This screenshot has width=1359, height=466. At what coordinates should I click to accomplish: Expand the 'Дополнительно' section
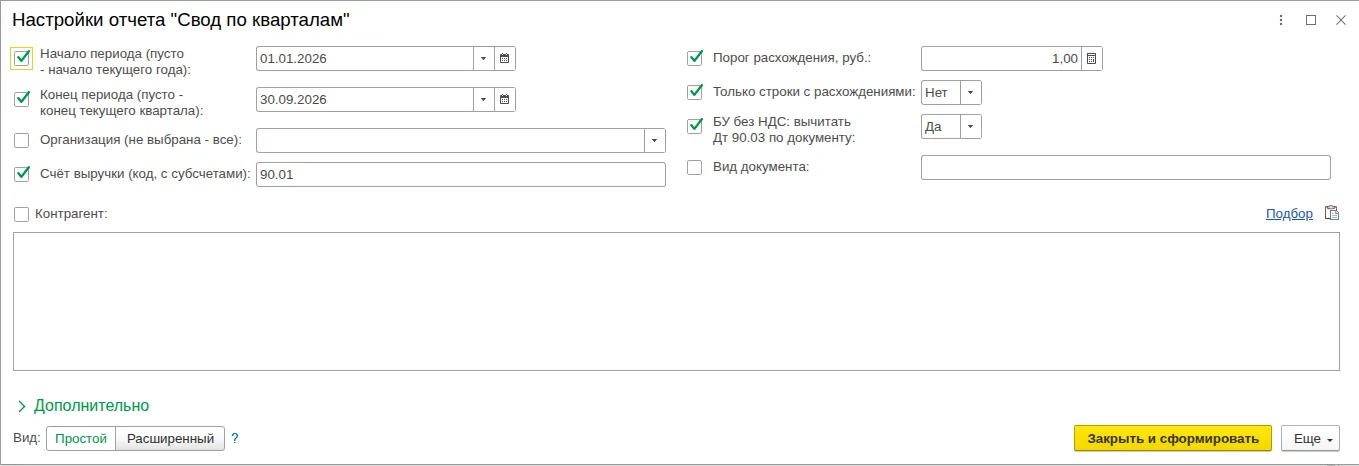point(83,405)
